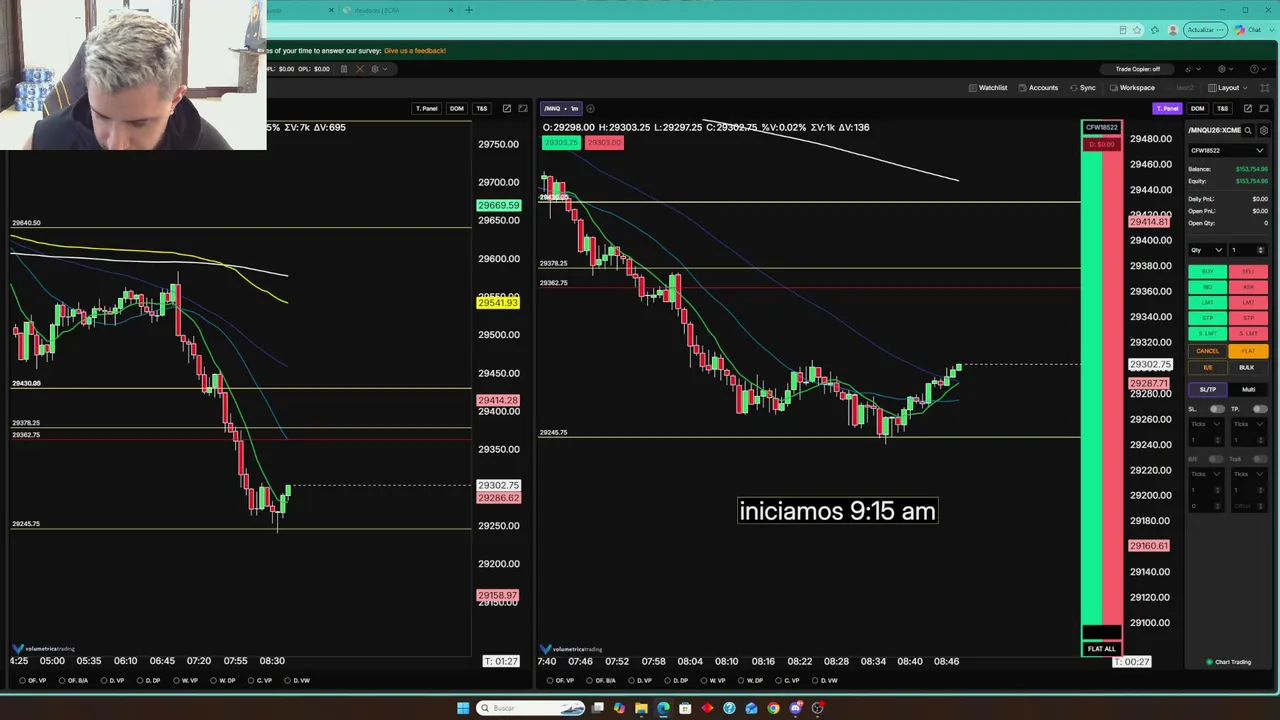Maximize the left chart panel
The image size is (1280, 720).
[x=523, y=108]
